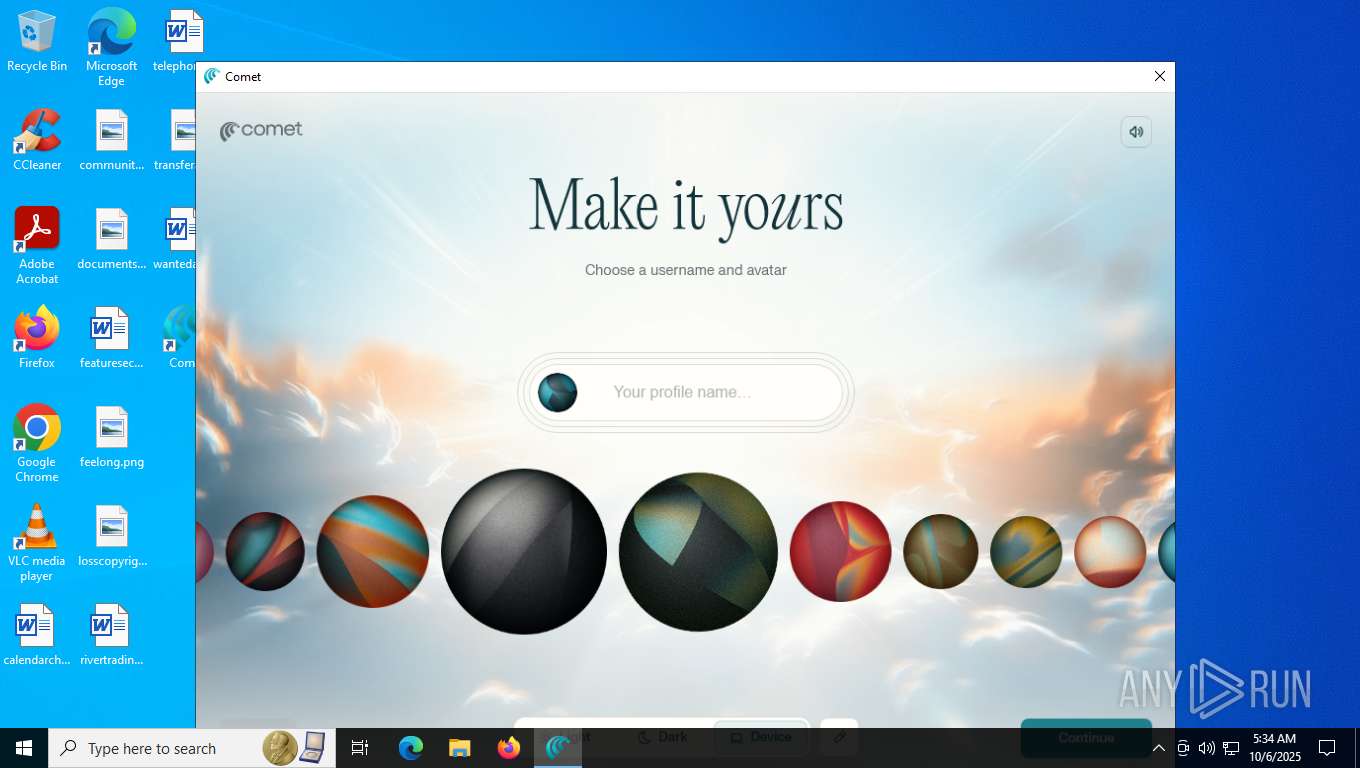This screenshot has height=768, width=1360.
Task: Open File Explorer from the taskbar
Action: (459, 748)
